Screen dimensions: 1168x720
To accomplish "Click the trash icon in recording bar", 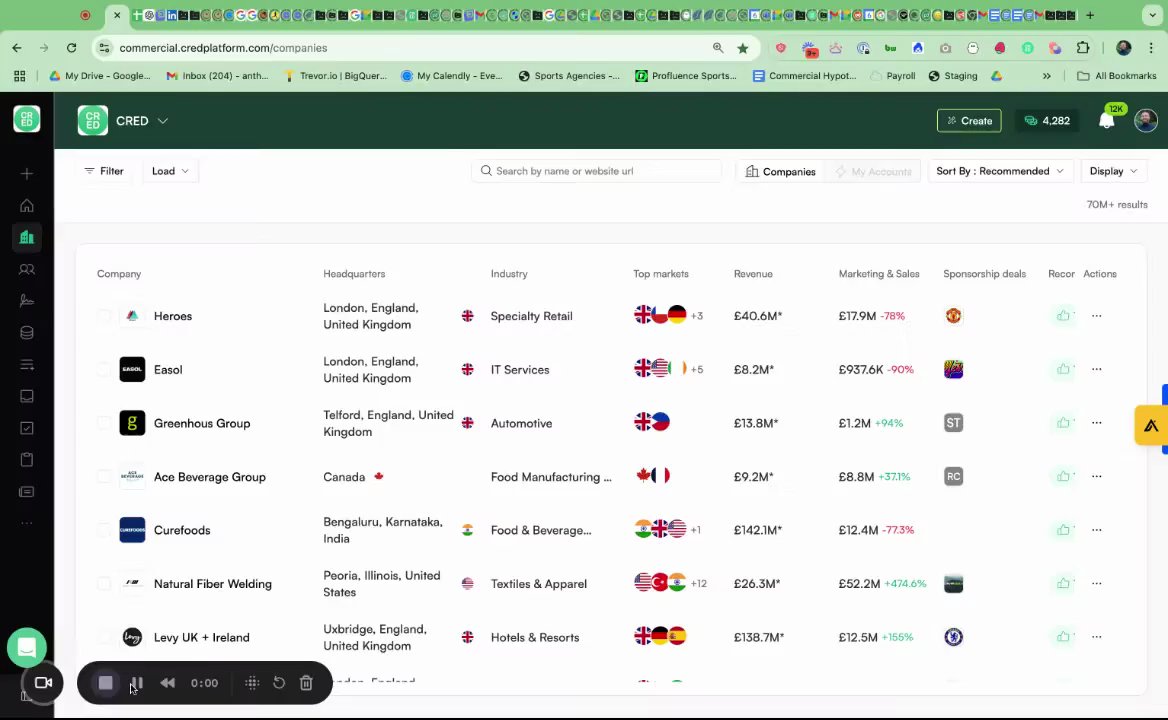I will (306, 683).
